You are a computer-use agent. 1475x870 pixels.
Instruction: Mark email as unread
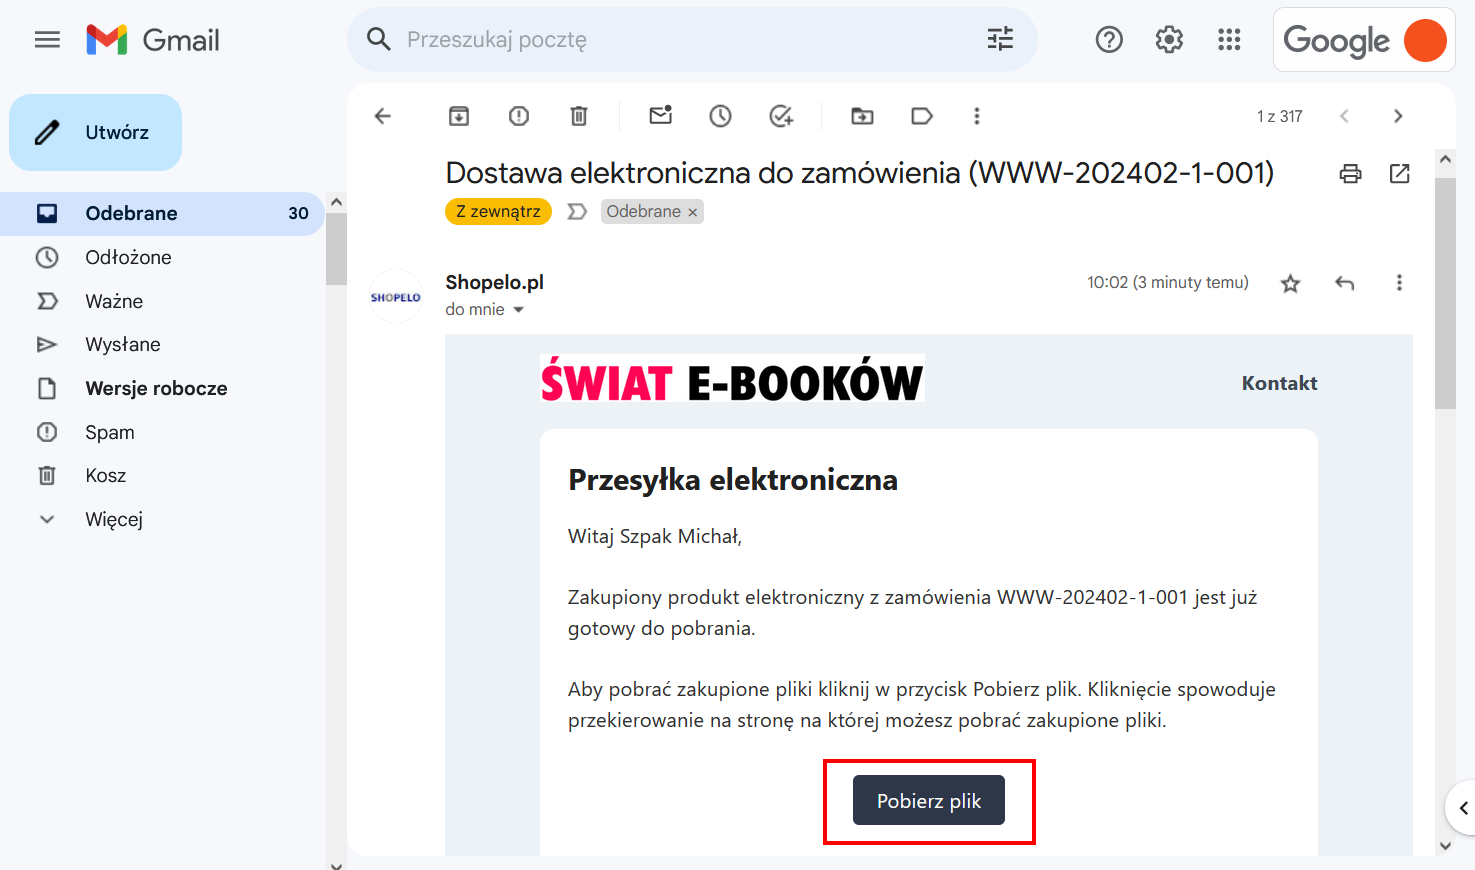[661, 115]
